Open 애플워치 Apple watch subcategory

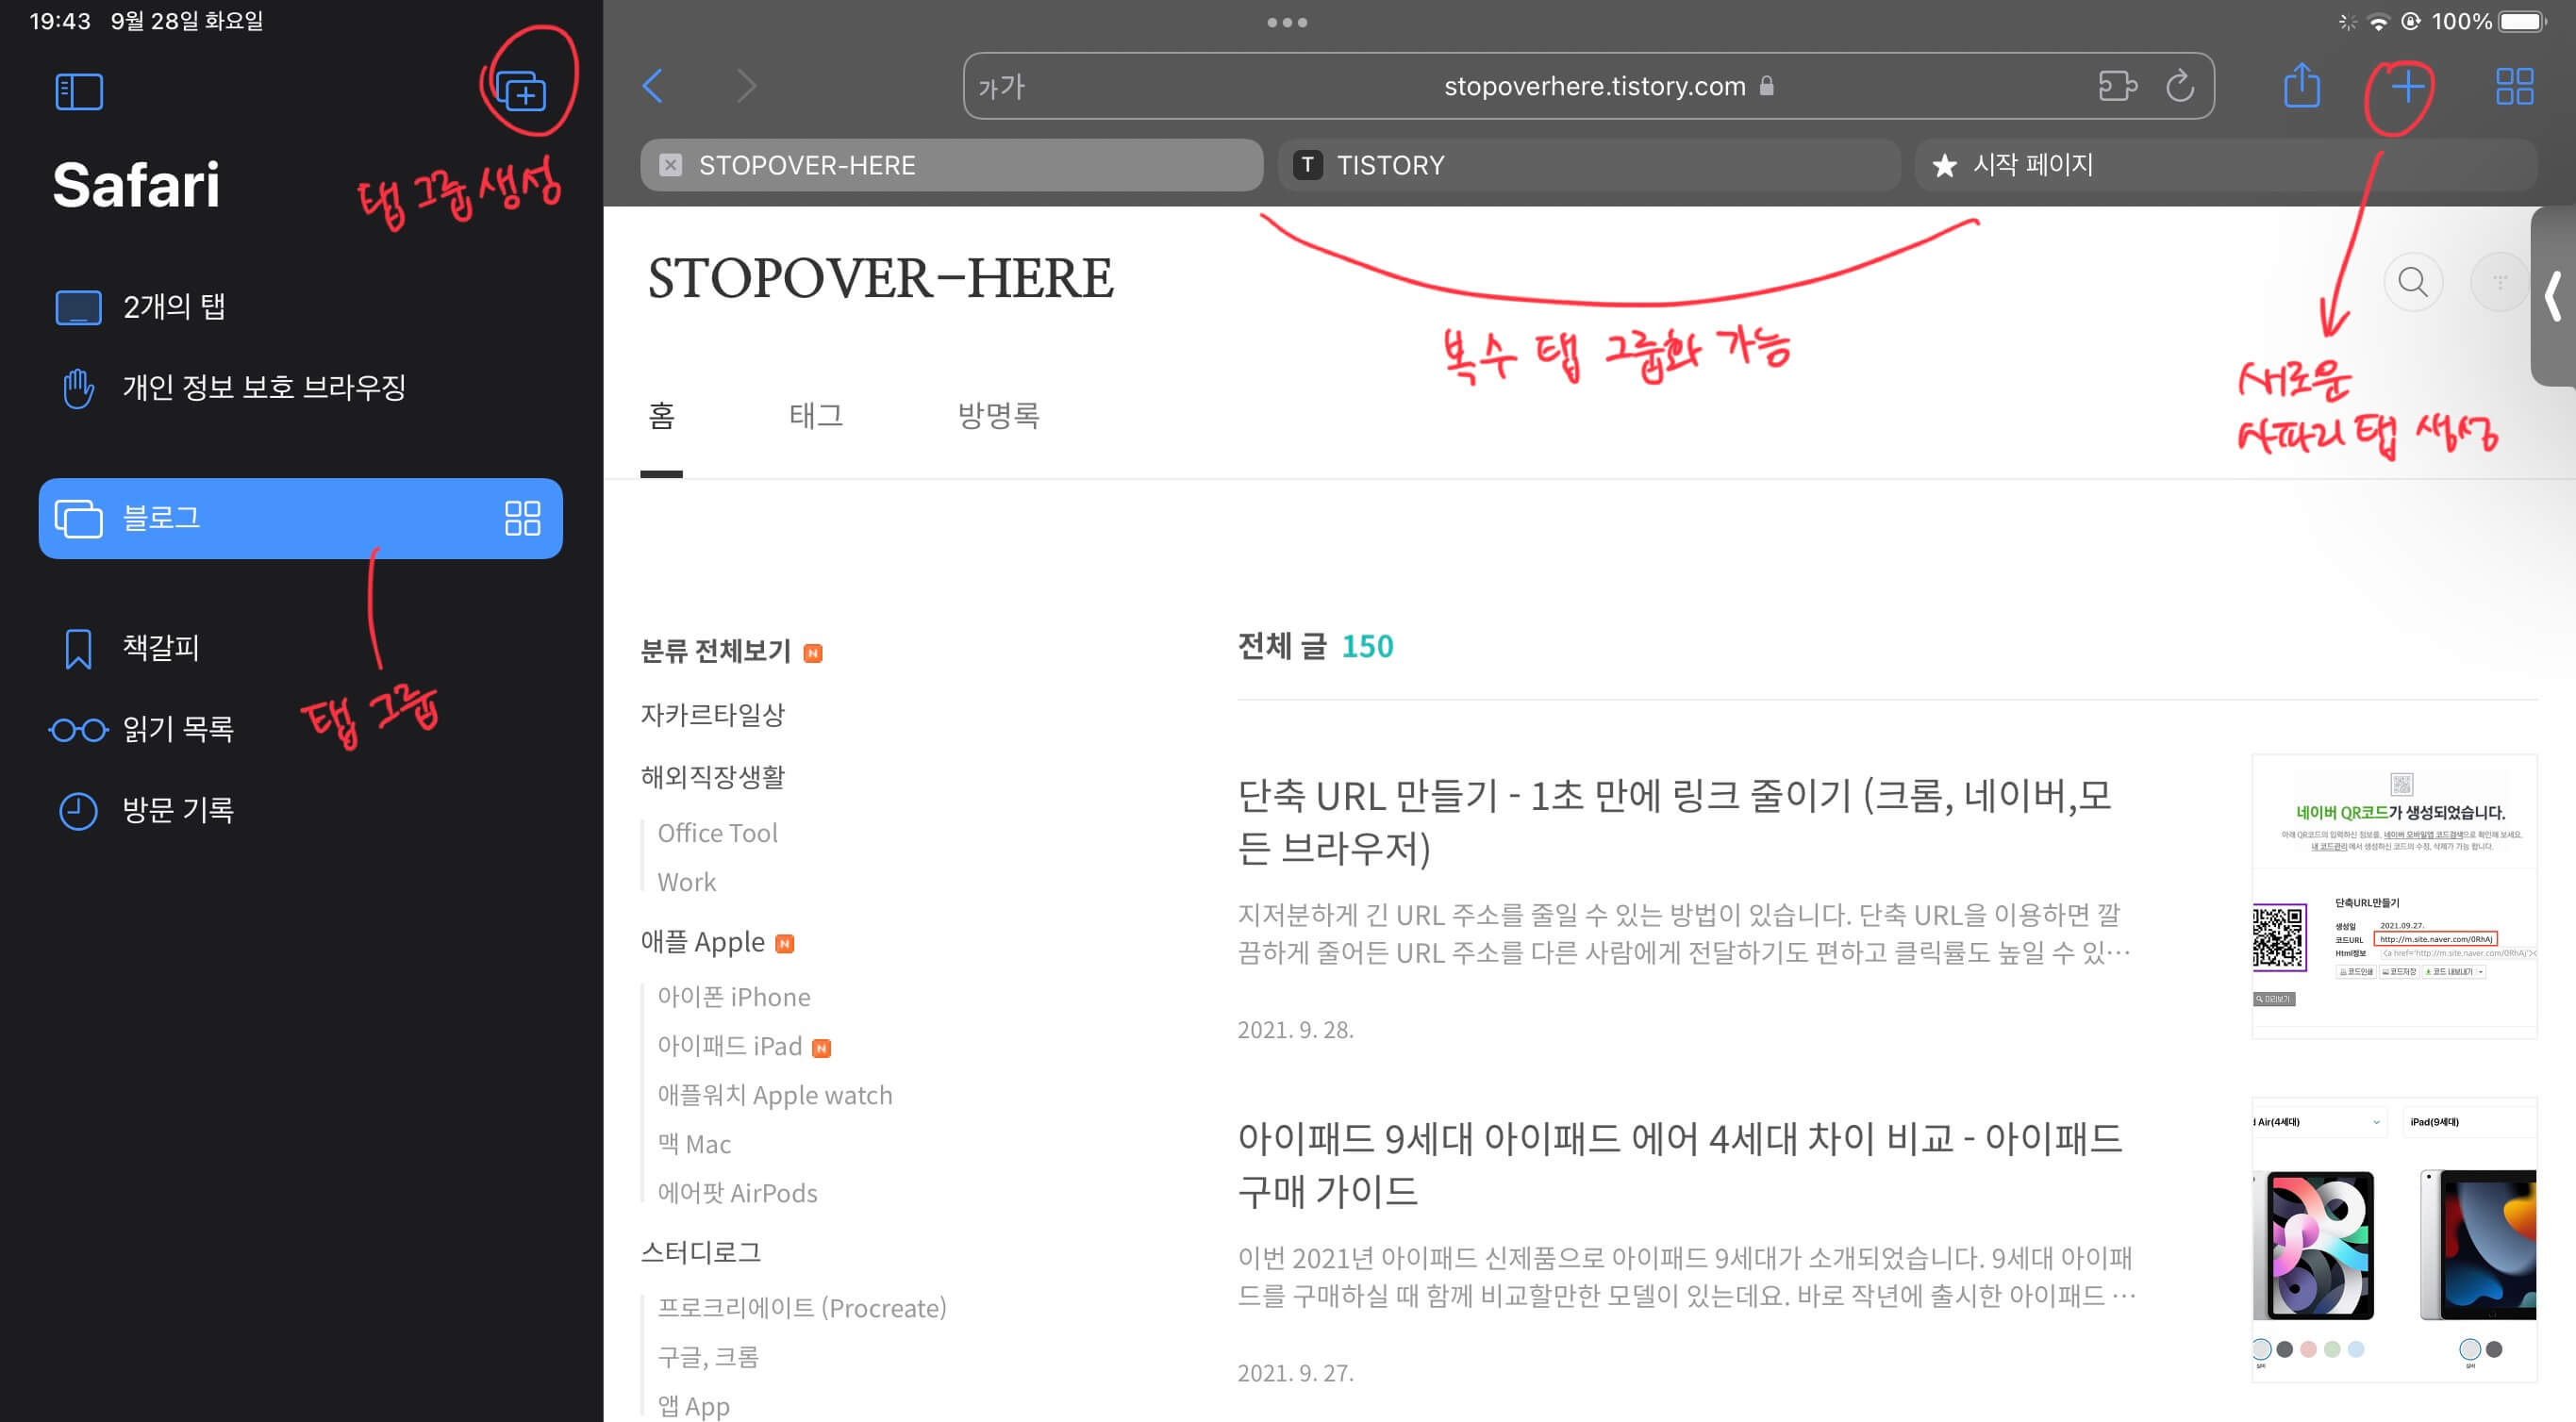pos(774,1095)
